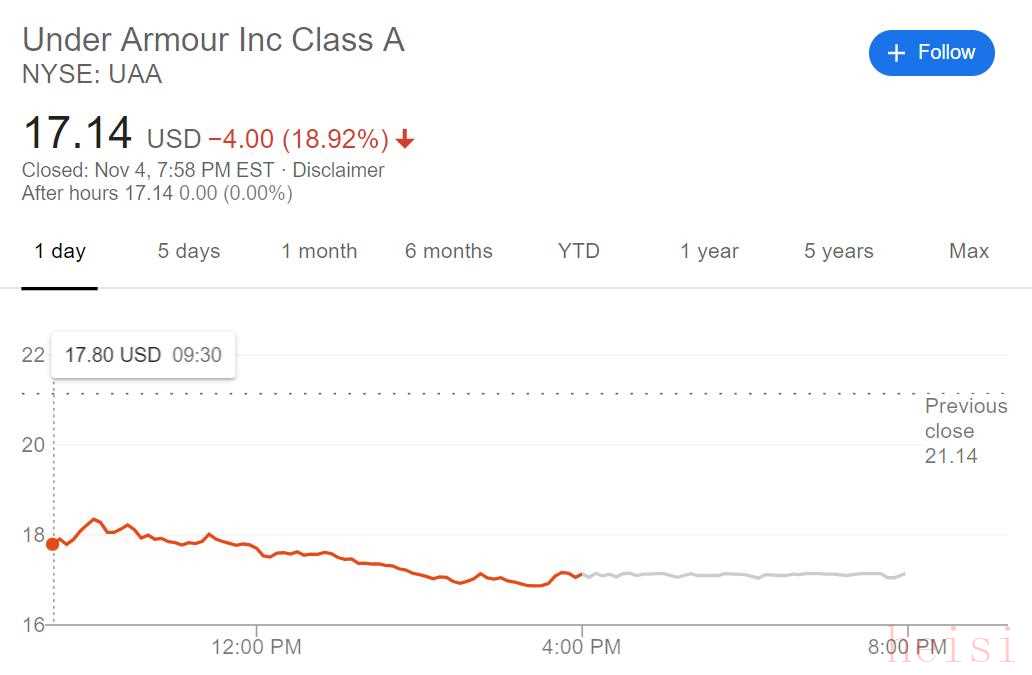Screen dimensions: 1032x675
Task: Click the NYSE: UAA ticker text
Action: coord(92,74)
